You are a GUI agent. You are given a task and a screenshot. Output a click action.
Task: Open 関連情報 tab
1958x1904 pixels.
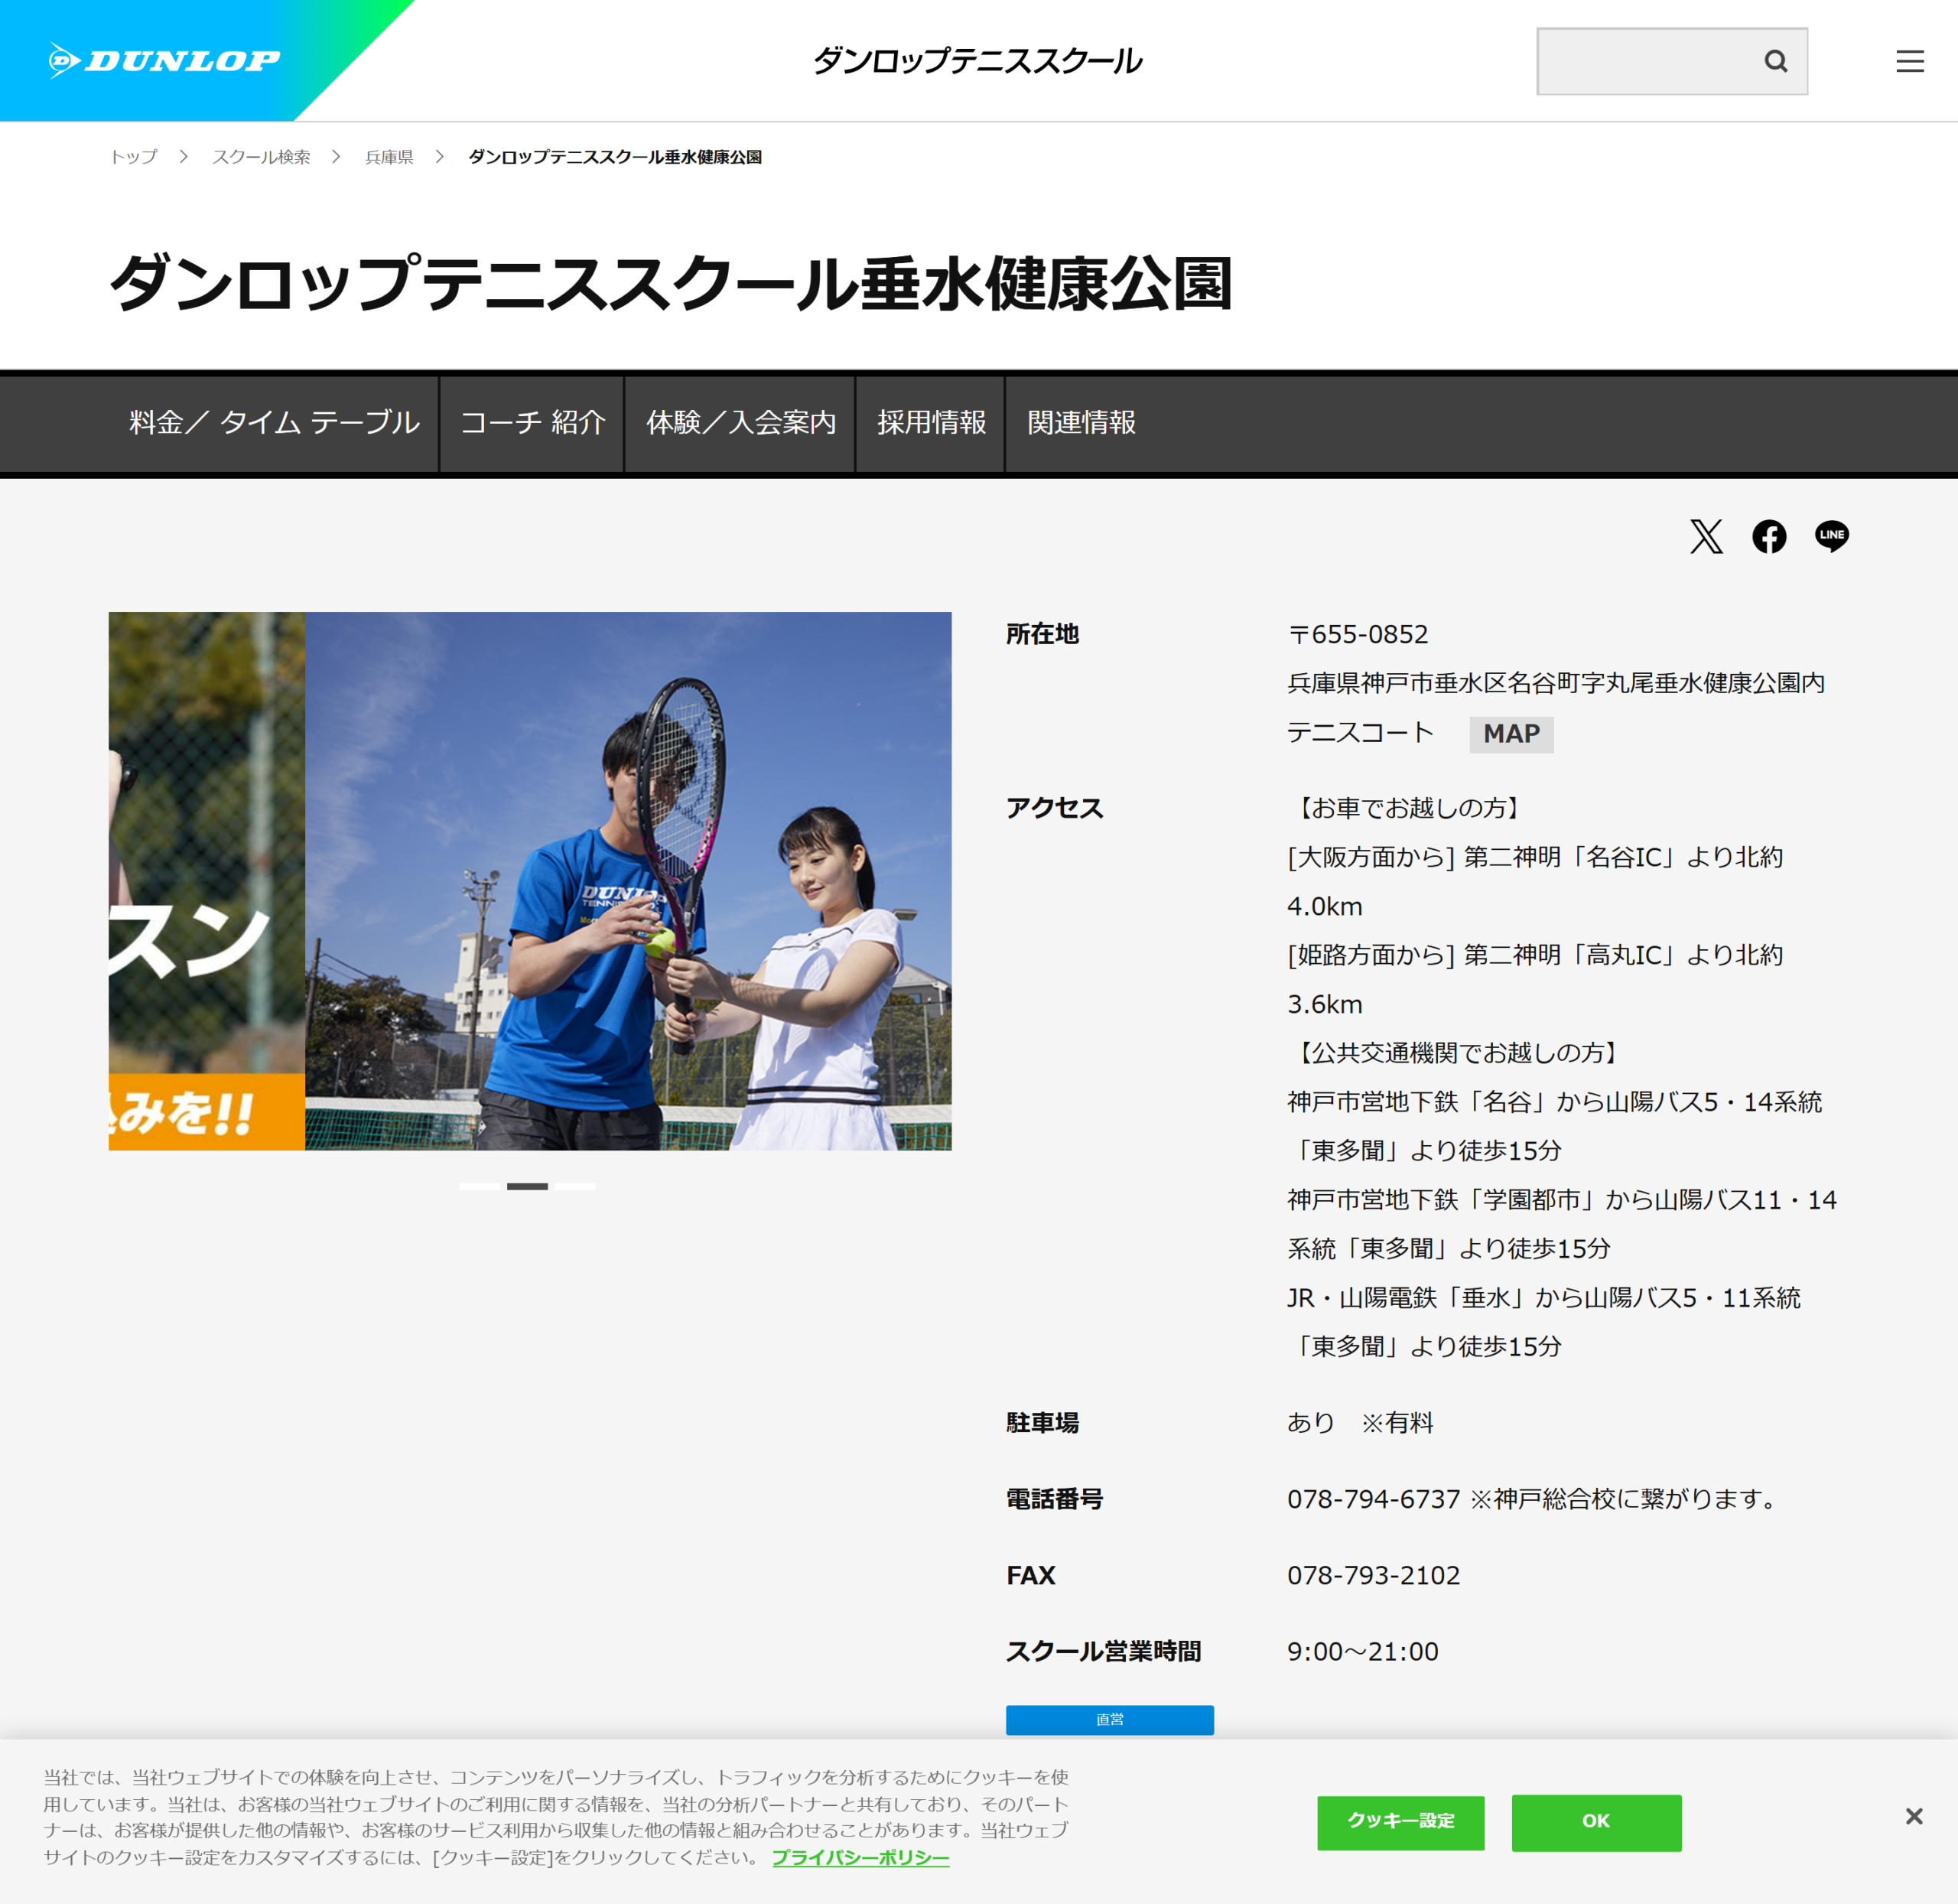(x=1081, y=423)
